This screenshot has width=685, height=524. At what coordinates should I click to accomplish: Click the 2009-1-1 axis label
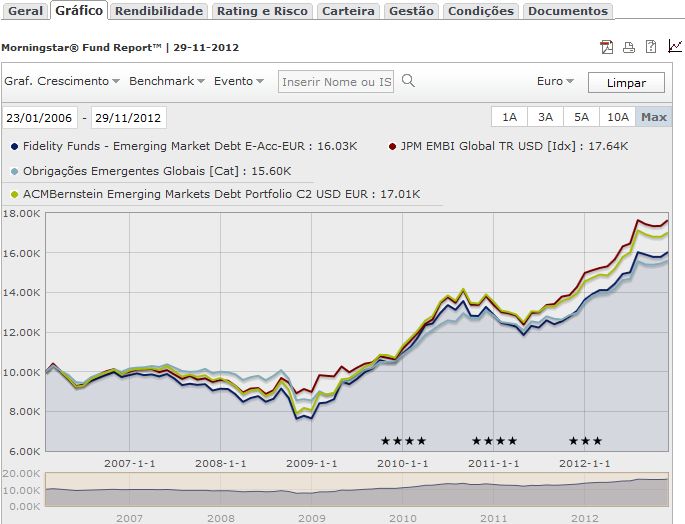pyautogui.click(x=311, y=463)
